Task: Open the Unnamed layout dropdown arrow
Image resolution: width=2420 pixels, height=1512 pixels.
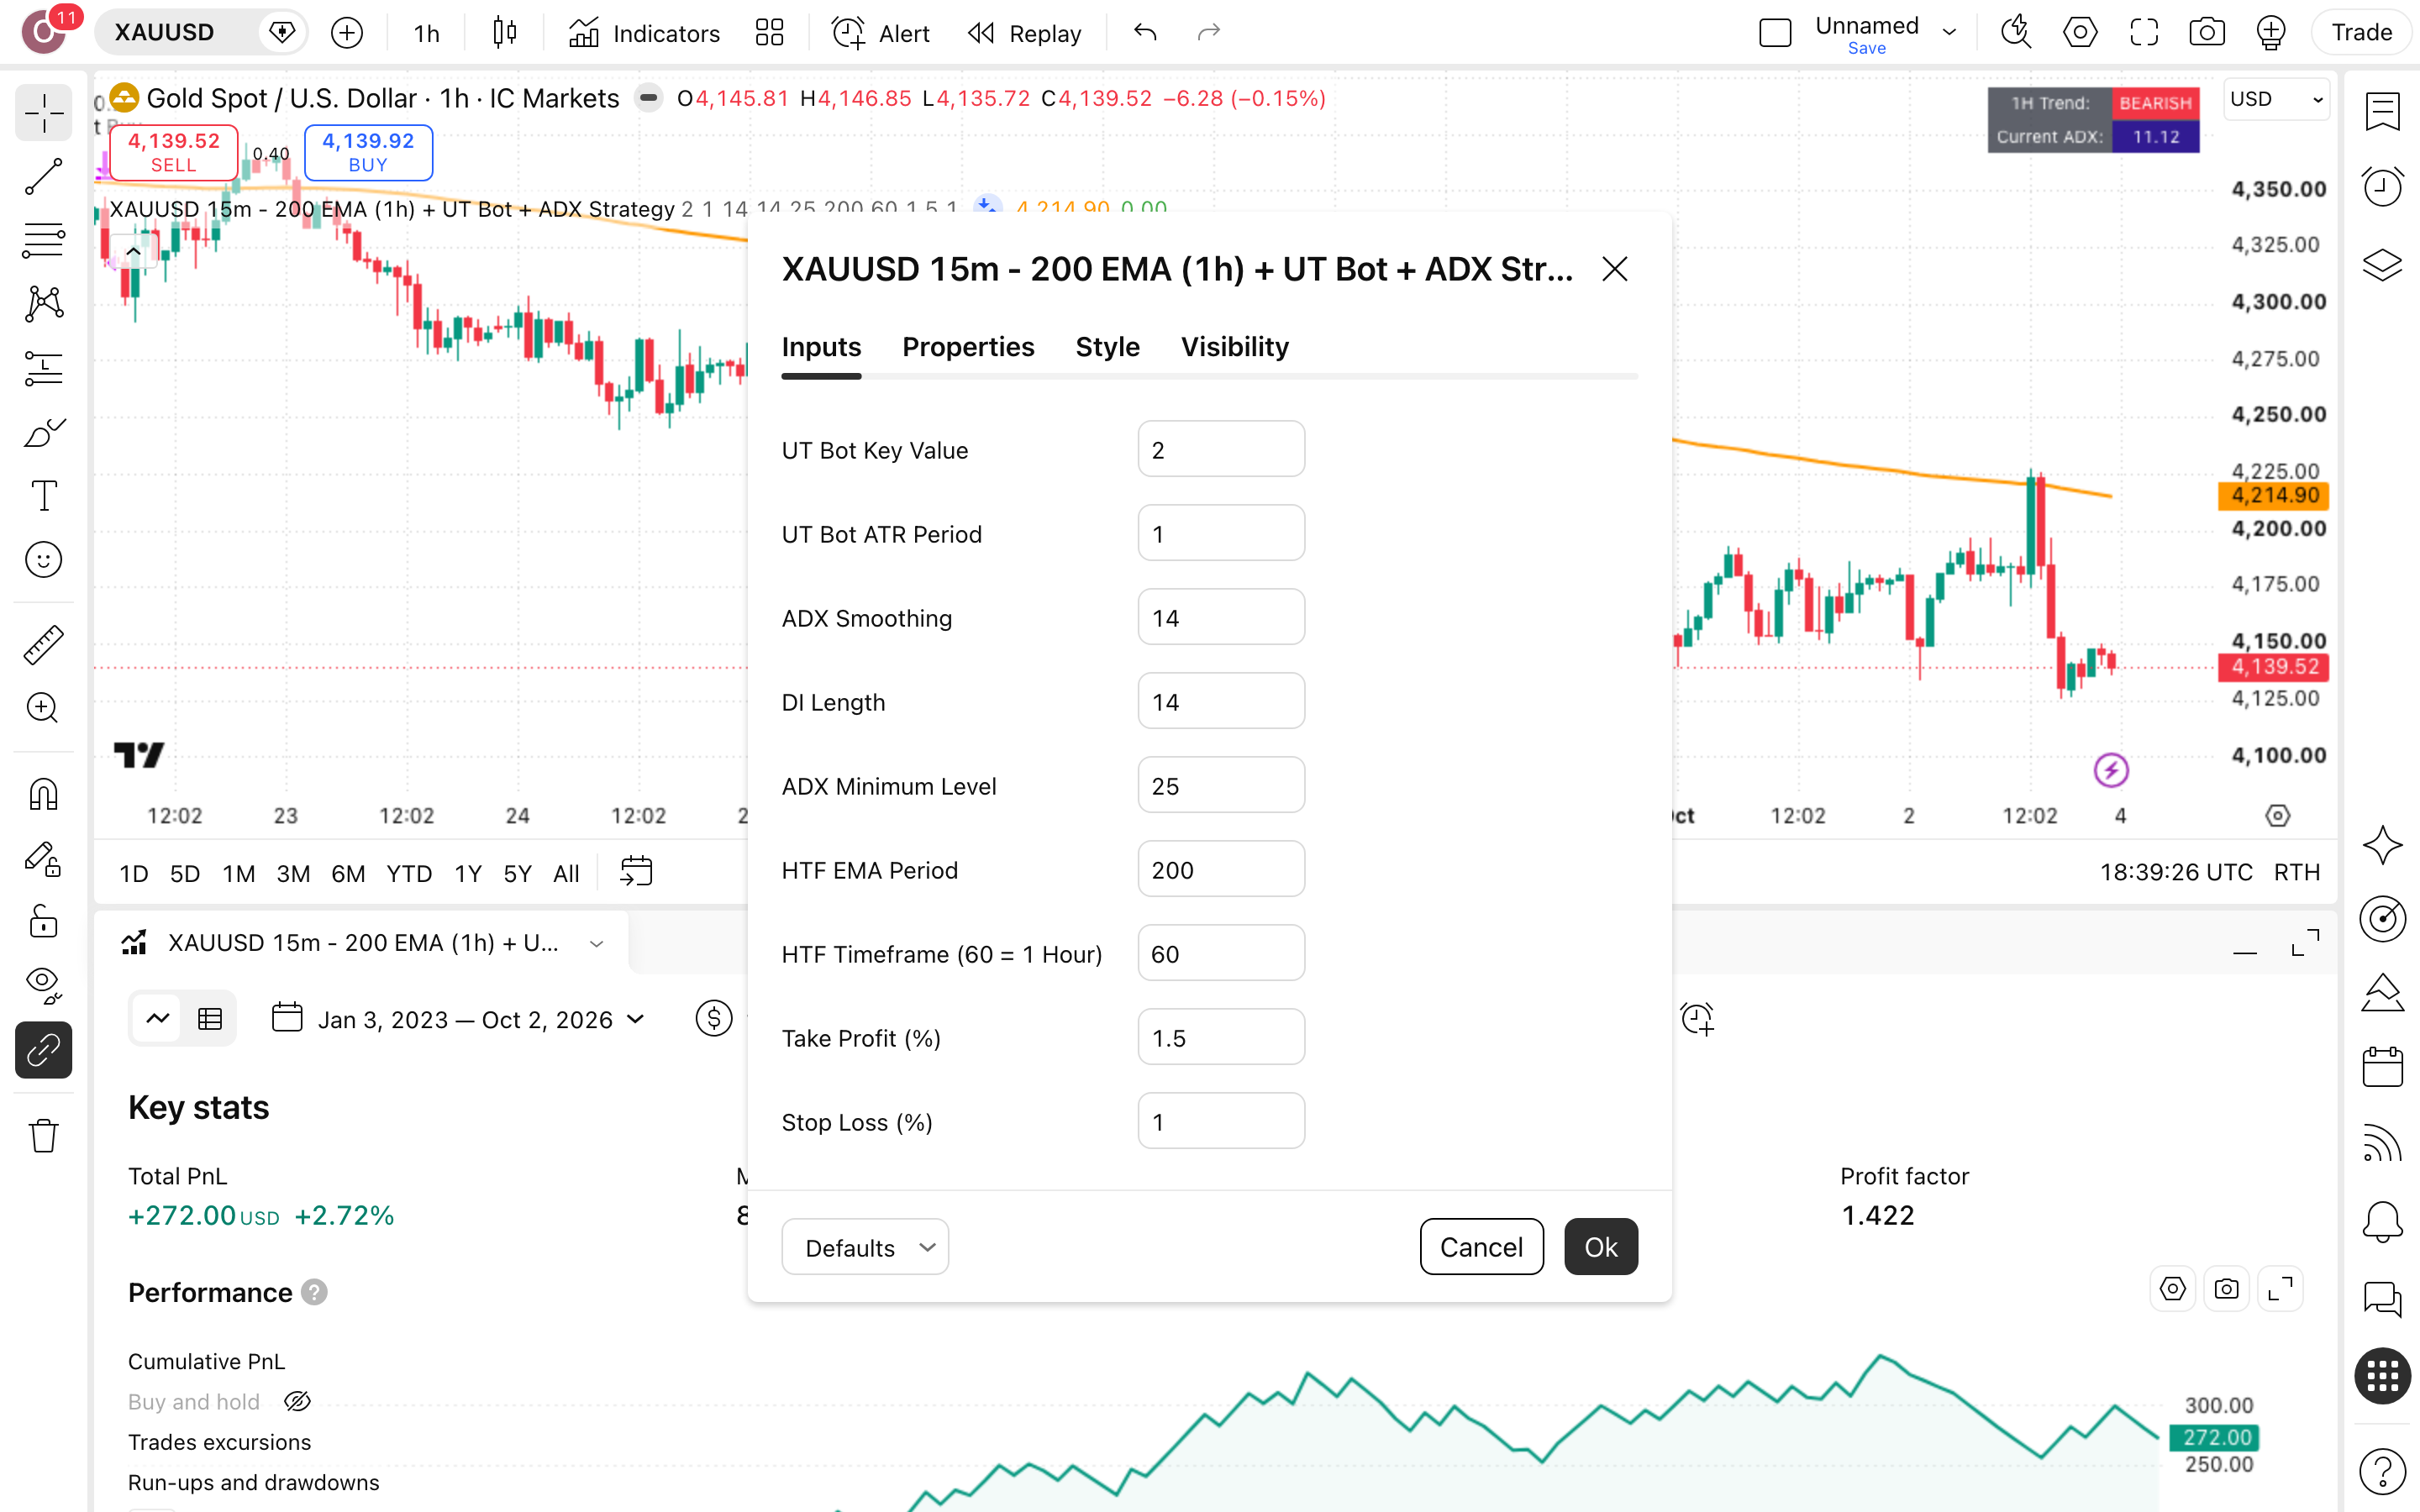Action: (1949, 33)
